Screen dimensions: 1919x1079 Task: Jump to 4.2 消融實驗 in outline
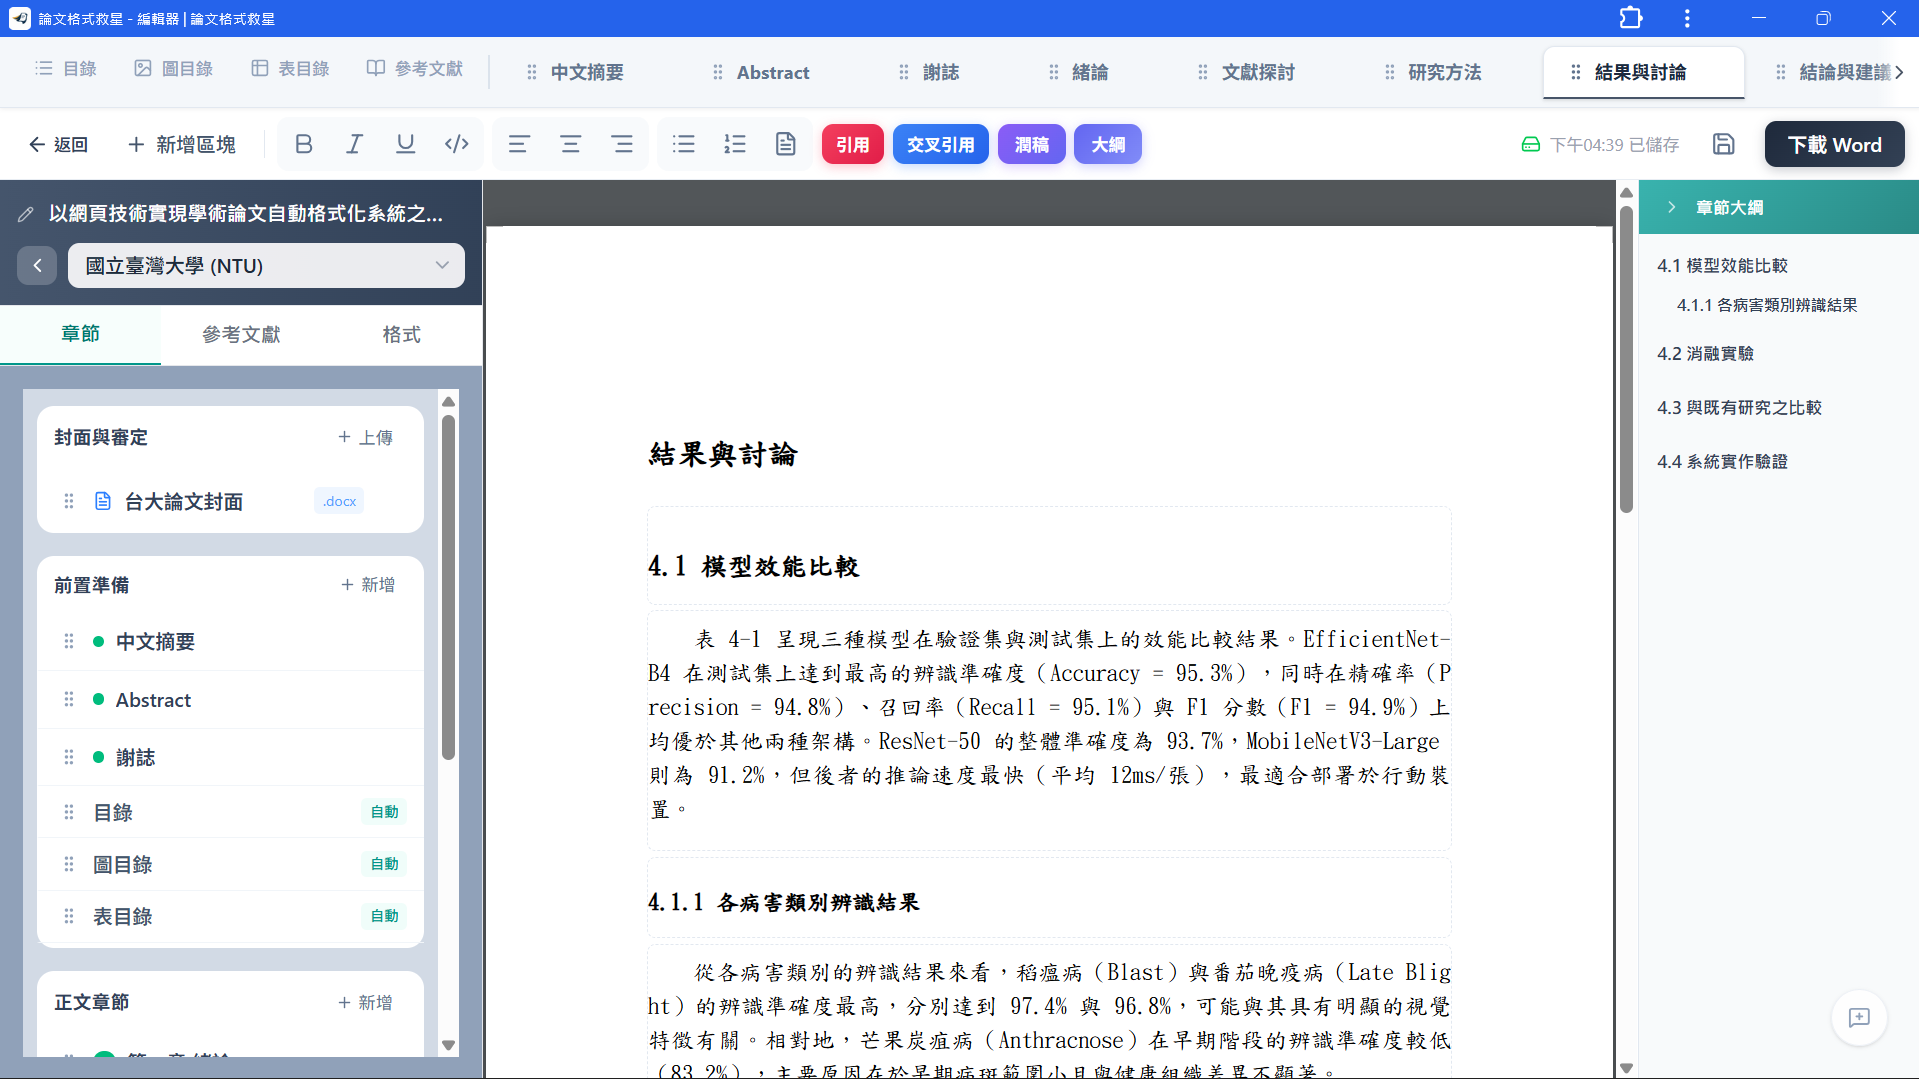point(1705,353)
